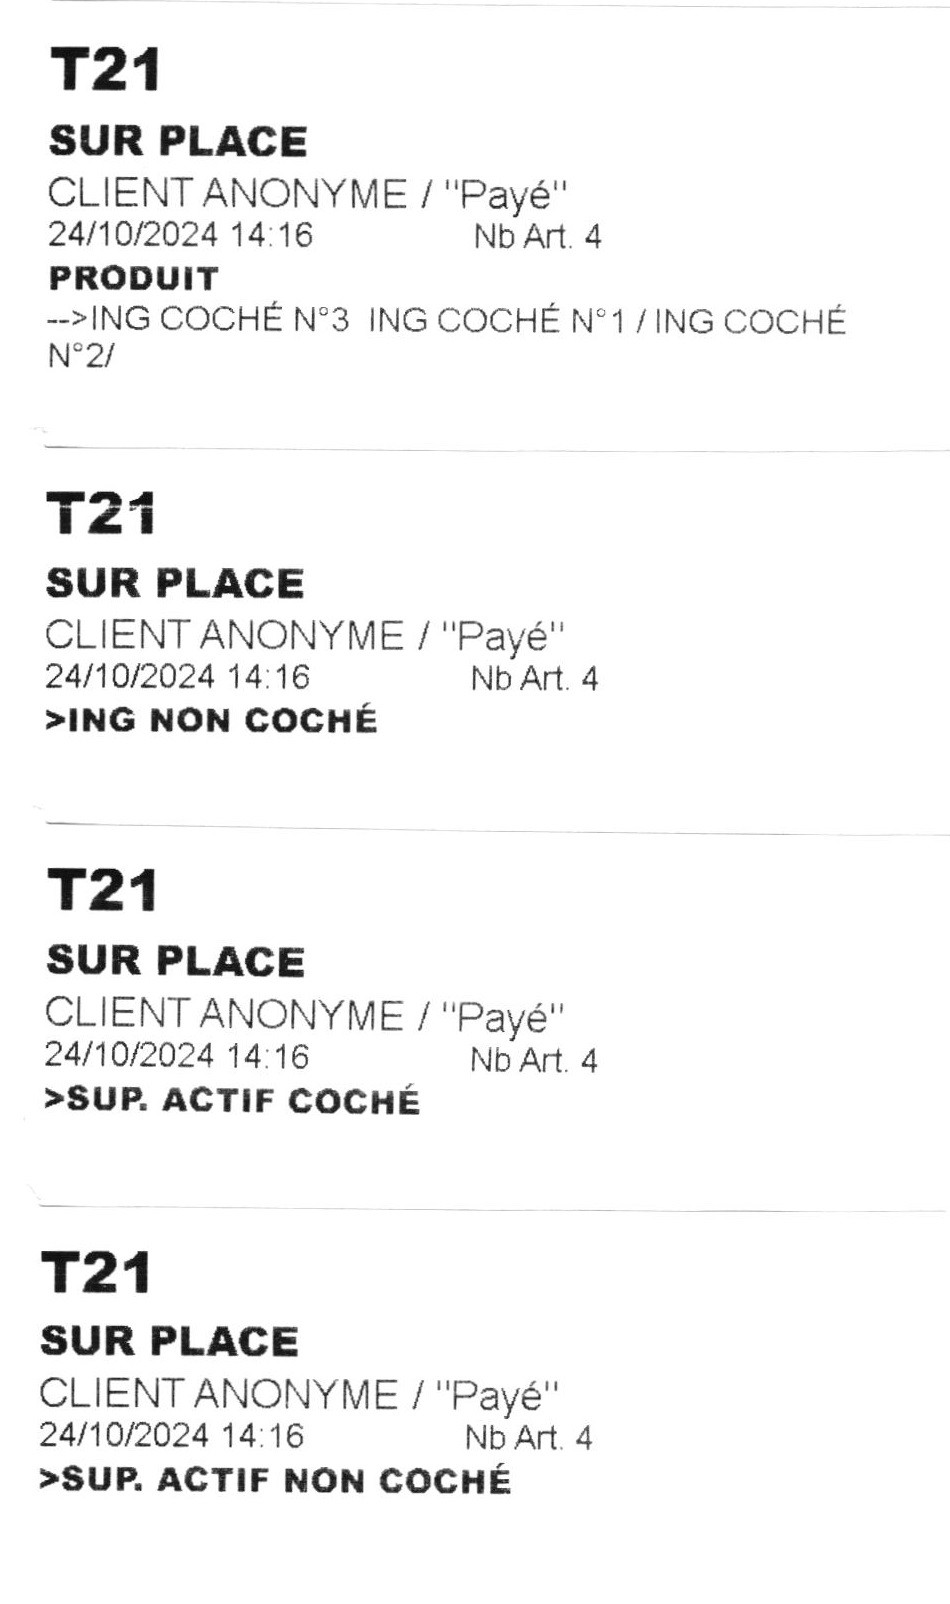The width and height of the screenshot is (950, 1604).
Task: Select the "ING COCHÉ N°1" text
Action: [x=497, y=320]
